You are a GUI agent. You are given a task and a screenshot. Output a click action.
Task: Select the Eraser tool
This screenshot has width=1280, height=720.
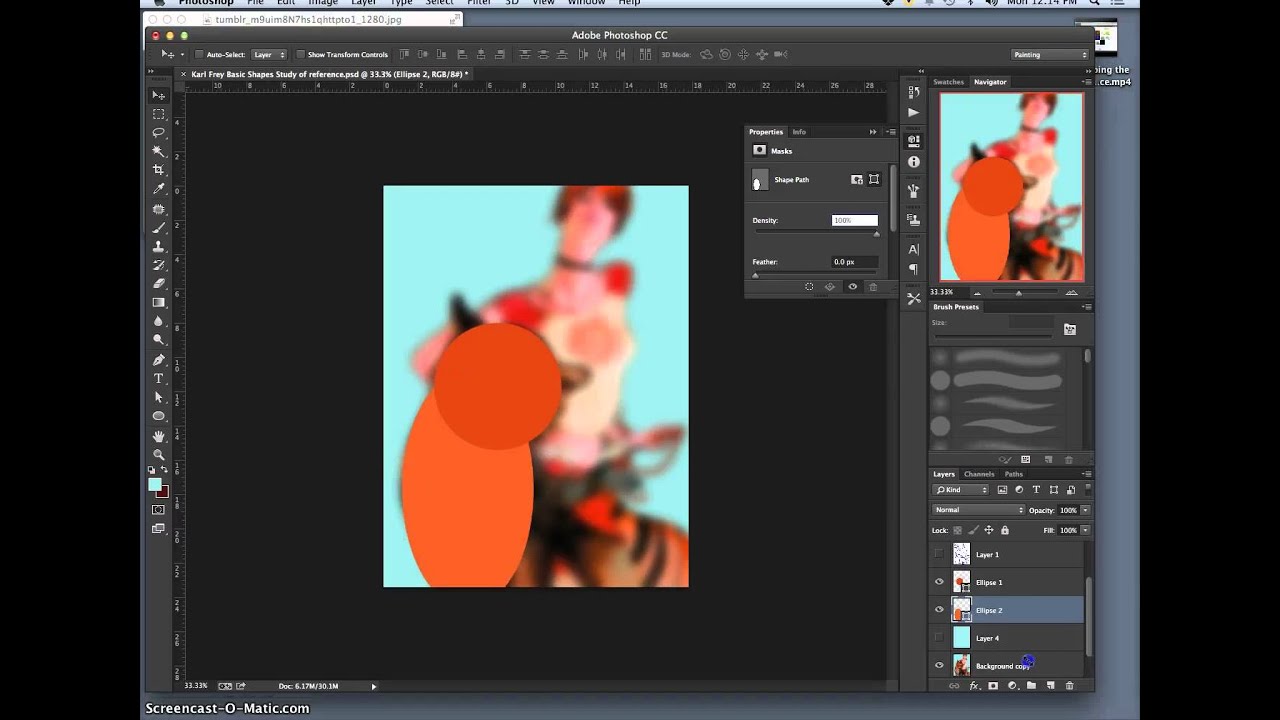[158, 283]
